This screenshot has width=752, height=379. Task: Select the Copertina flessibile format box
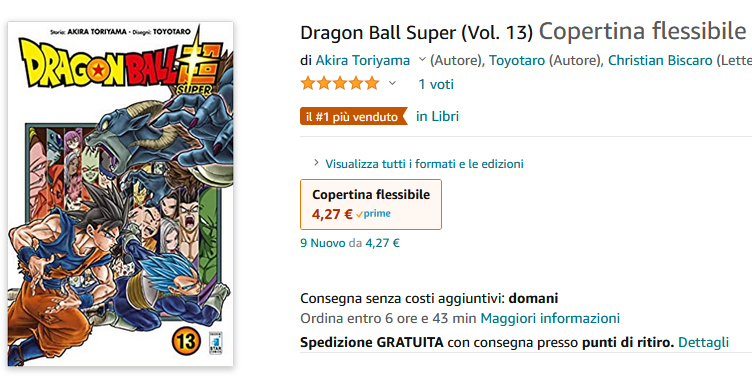371,204
